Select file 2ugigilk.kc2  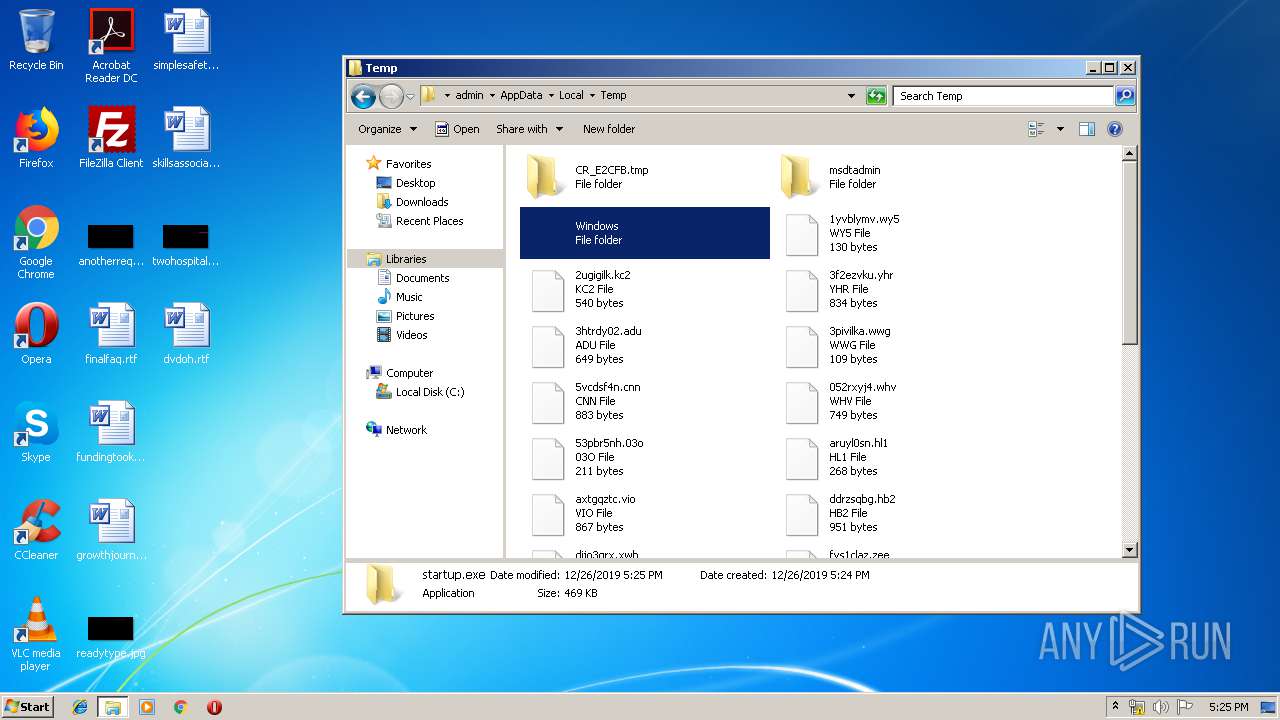(645, 289)
